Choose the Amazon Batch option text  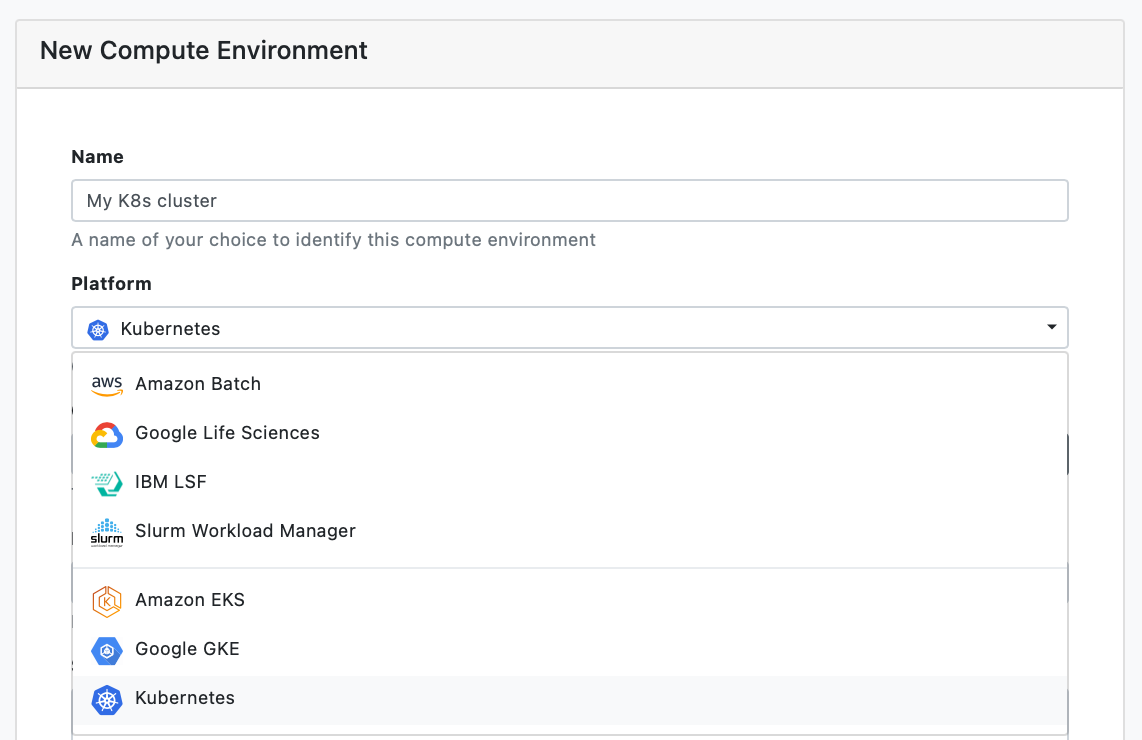198,384
